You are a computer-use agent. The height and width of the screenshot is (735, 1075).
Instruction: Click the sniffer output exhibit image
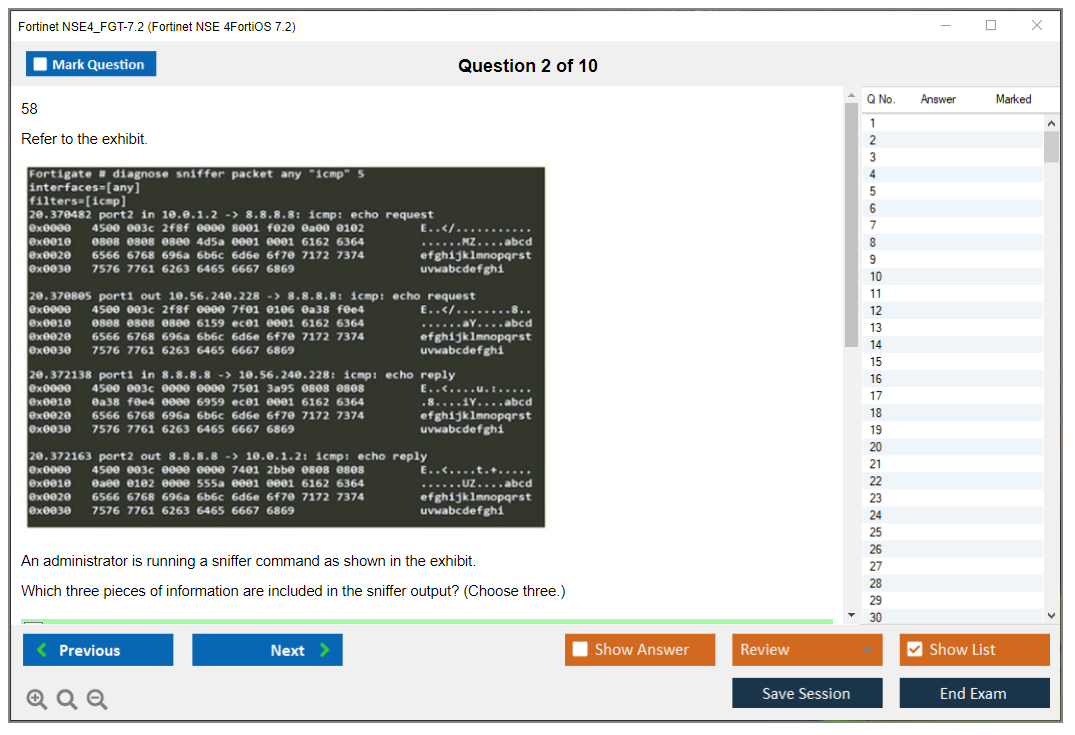pos(286,347)
